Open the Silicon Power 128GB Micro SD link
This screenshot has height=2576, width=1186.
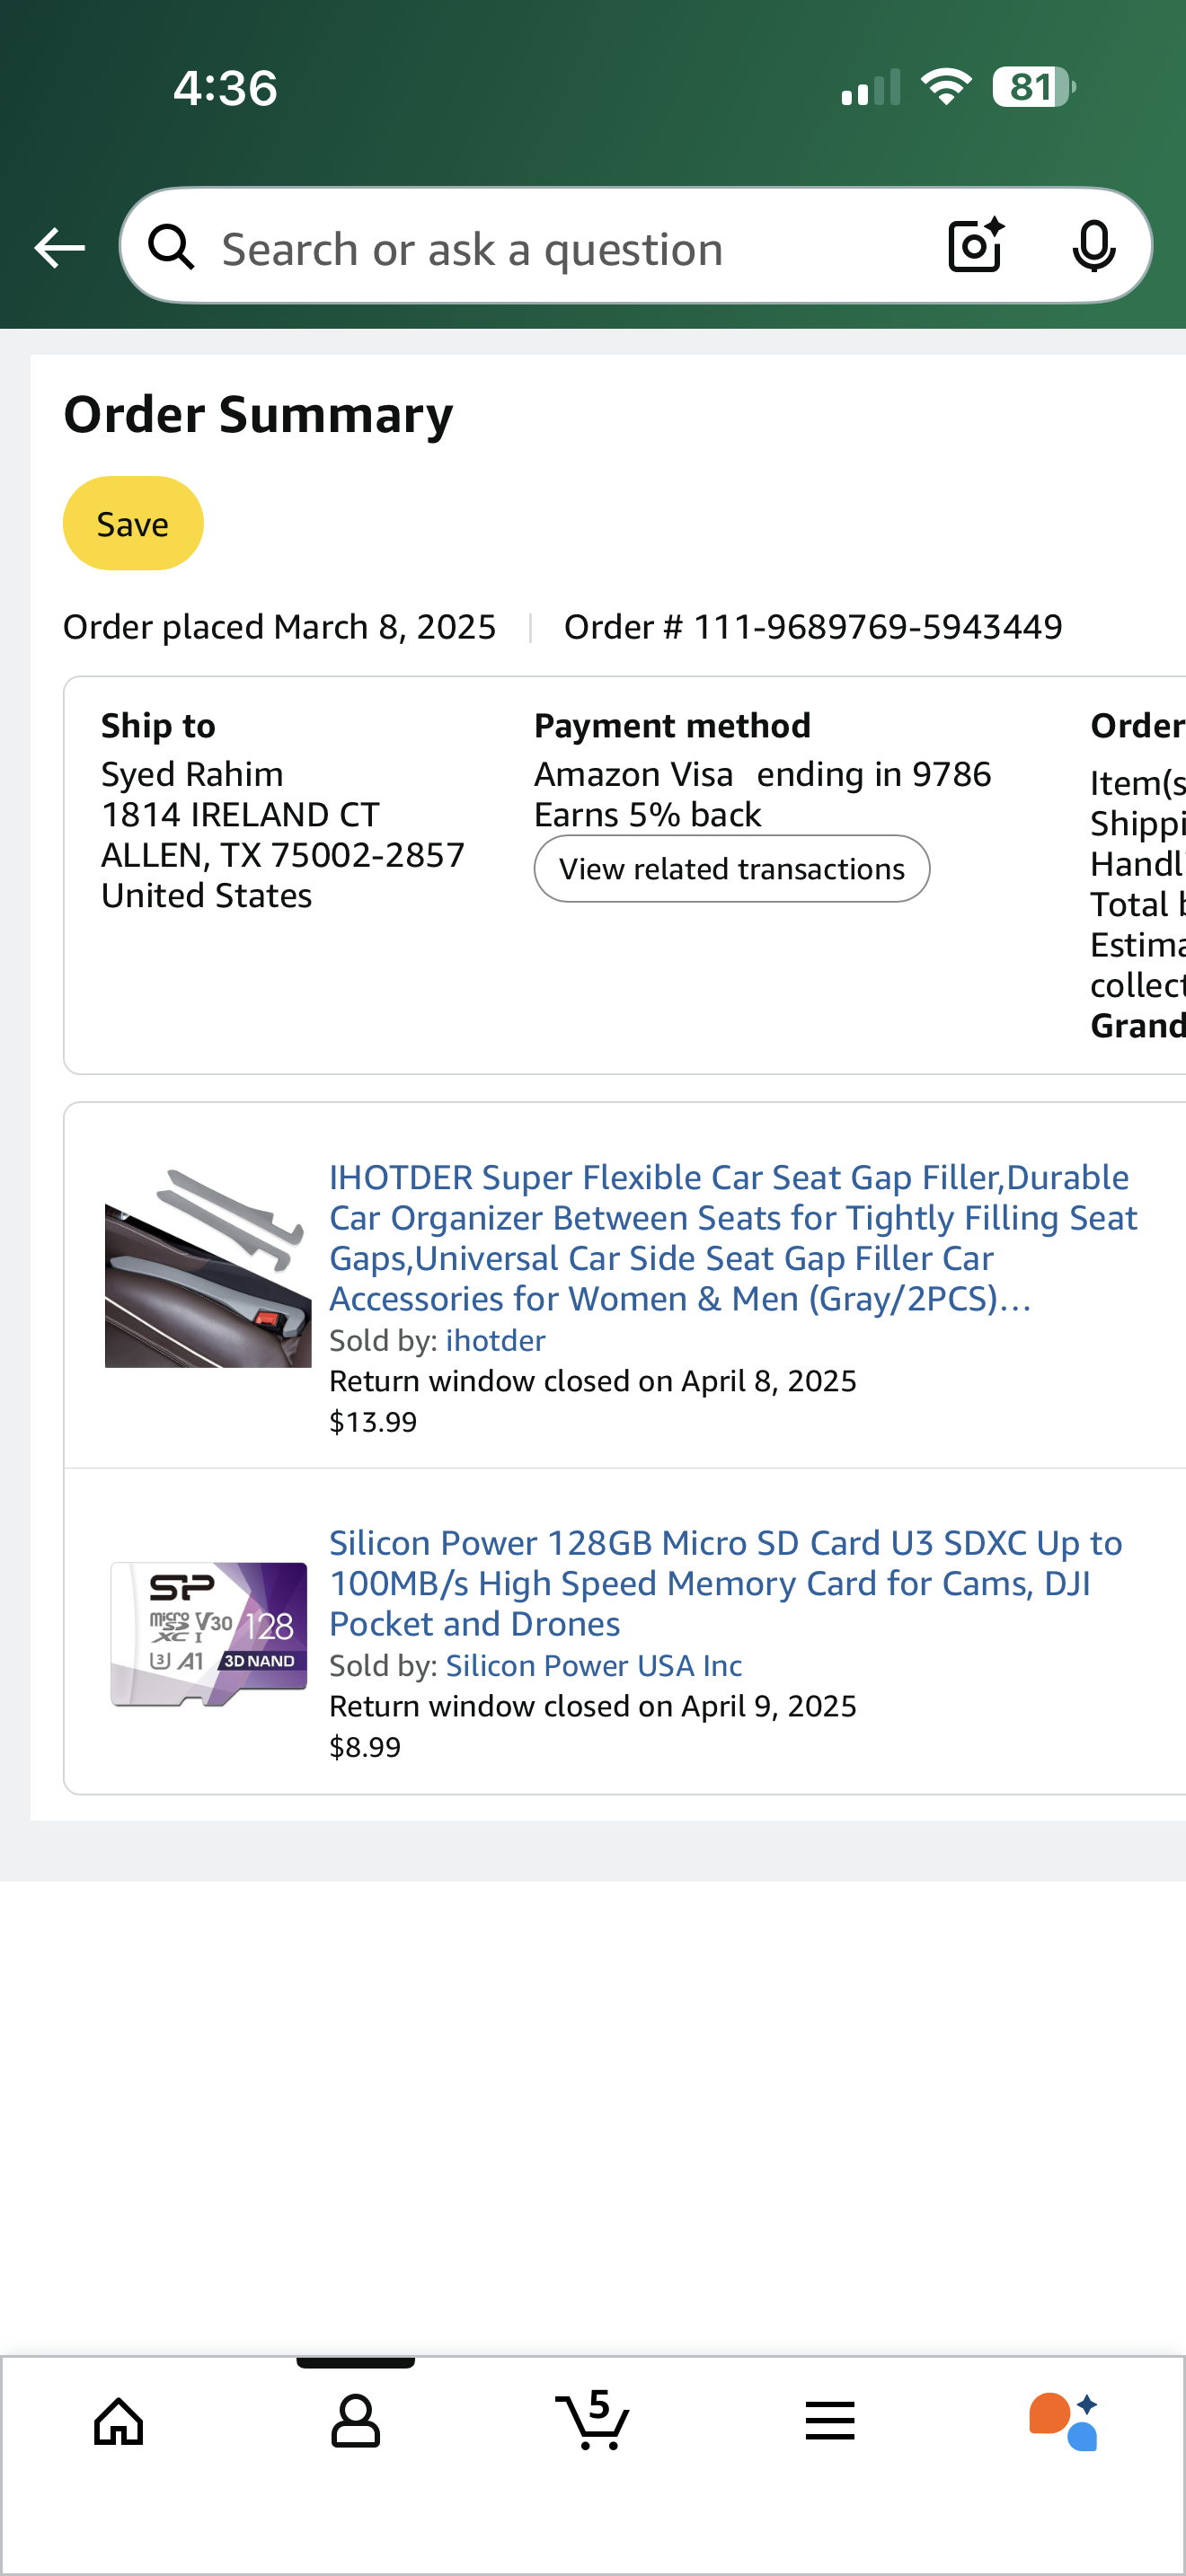(x=725, y=1582)
